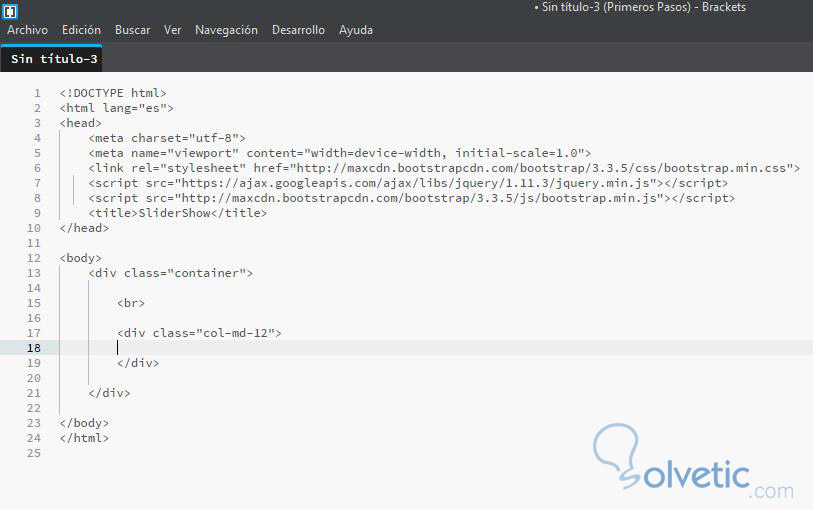Click the opening body tag
813x510 pixels.
pyautogui.click(x=80, y=258)
